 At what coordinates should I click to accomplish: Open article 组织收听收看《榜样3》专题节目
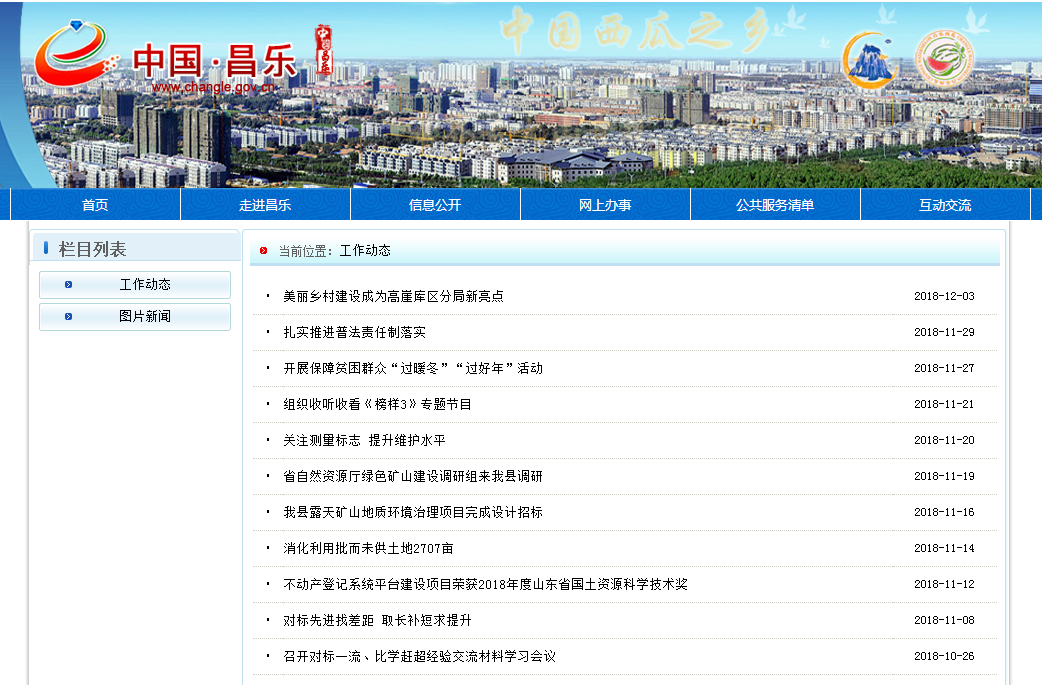coord(377,404)
